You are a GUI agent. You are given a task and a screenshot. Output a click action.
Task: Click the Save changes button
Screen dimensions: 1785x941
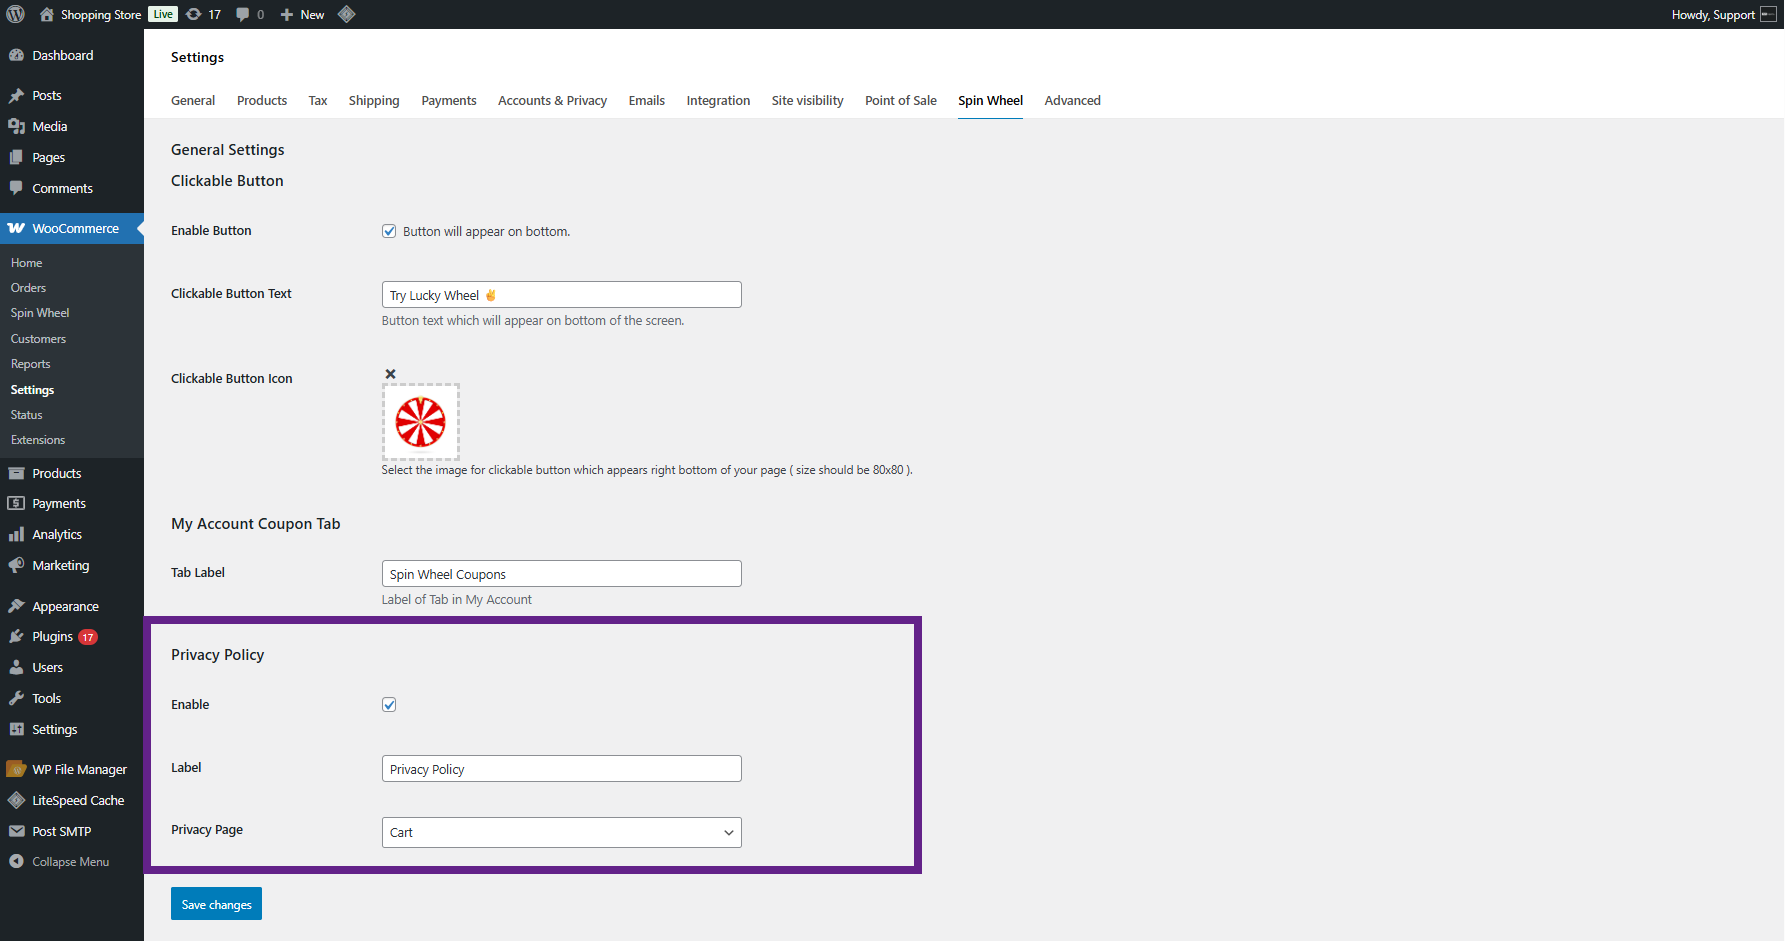pyautogui.click(x=216, y=904)
